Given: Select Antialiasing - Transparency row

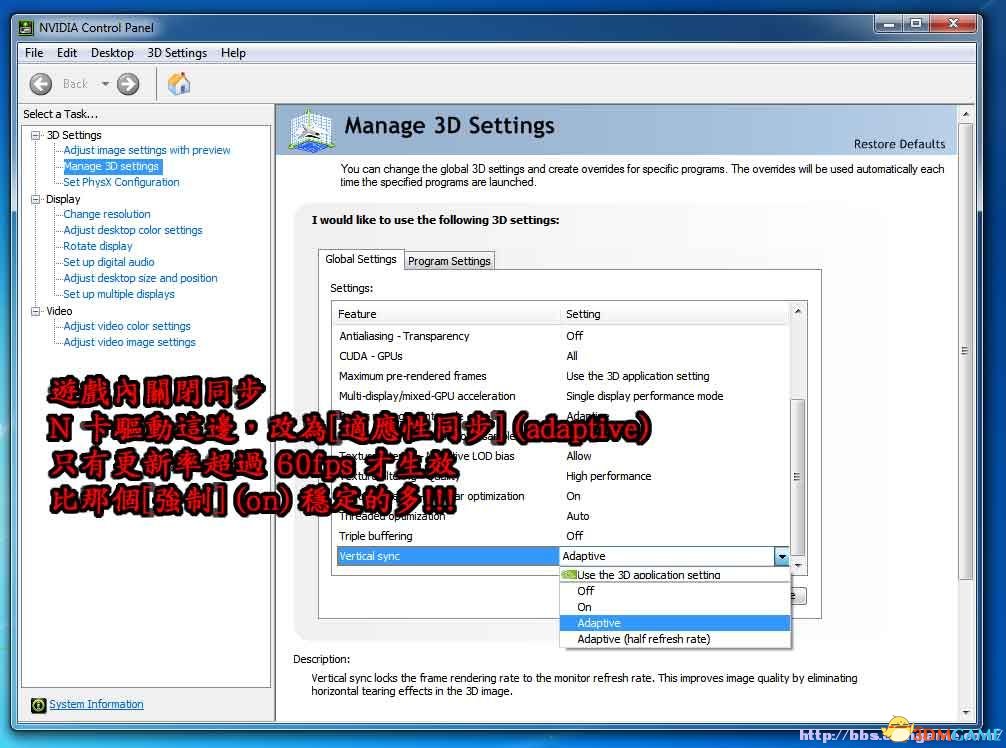Looking at the screenshot, I should pyautogui.click(x=563, y=336).
